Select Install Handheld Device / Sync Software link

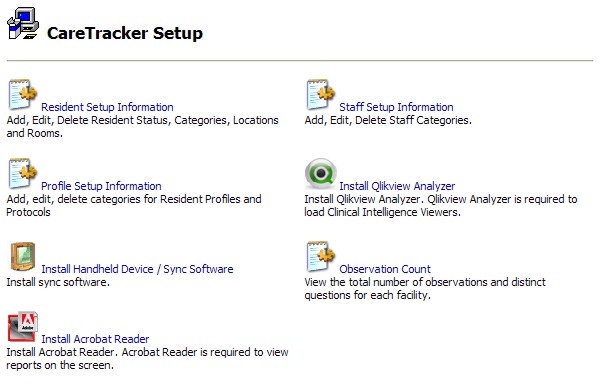pyautogui.click(x=137, y=269)
